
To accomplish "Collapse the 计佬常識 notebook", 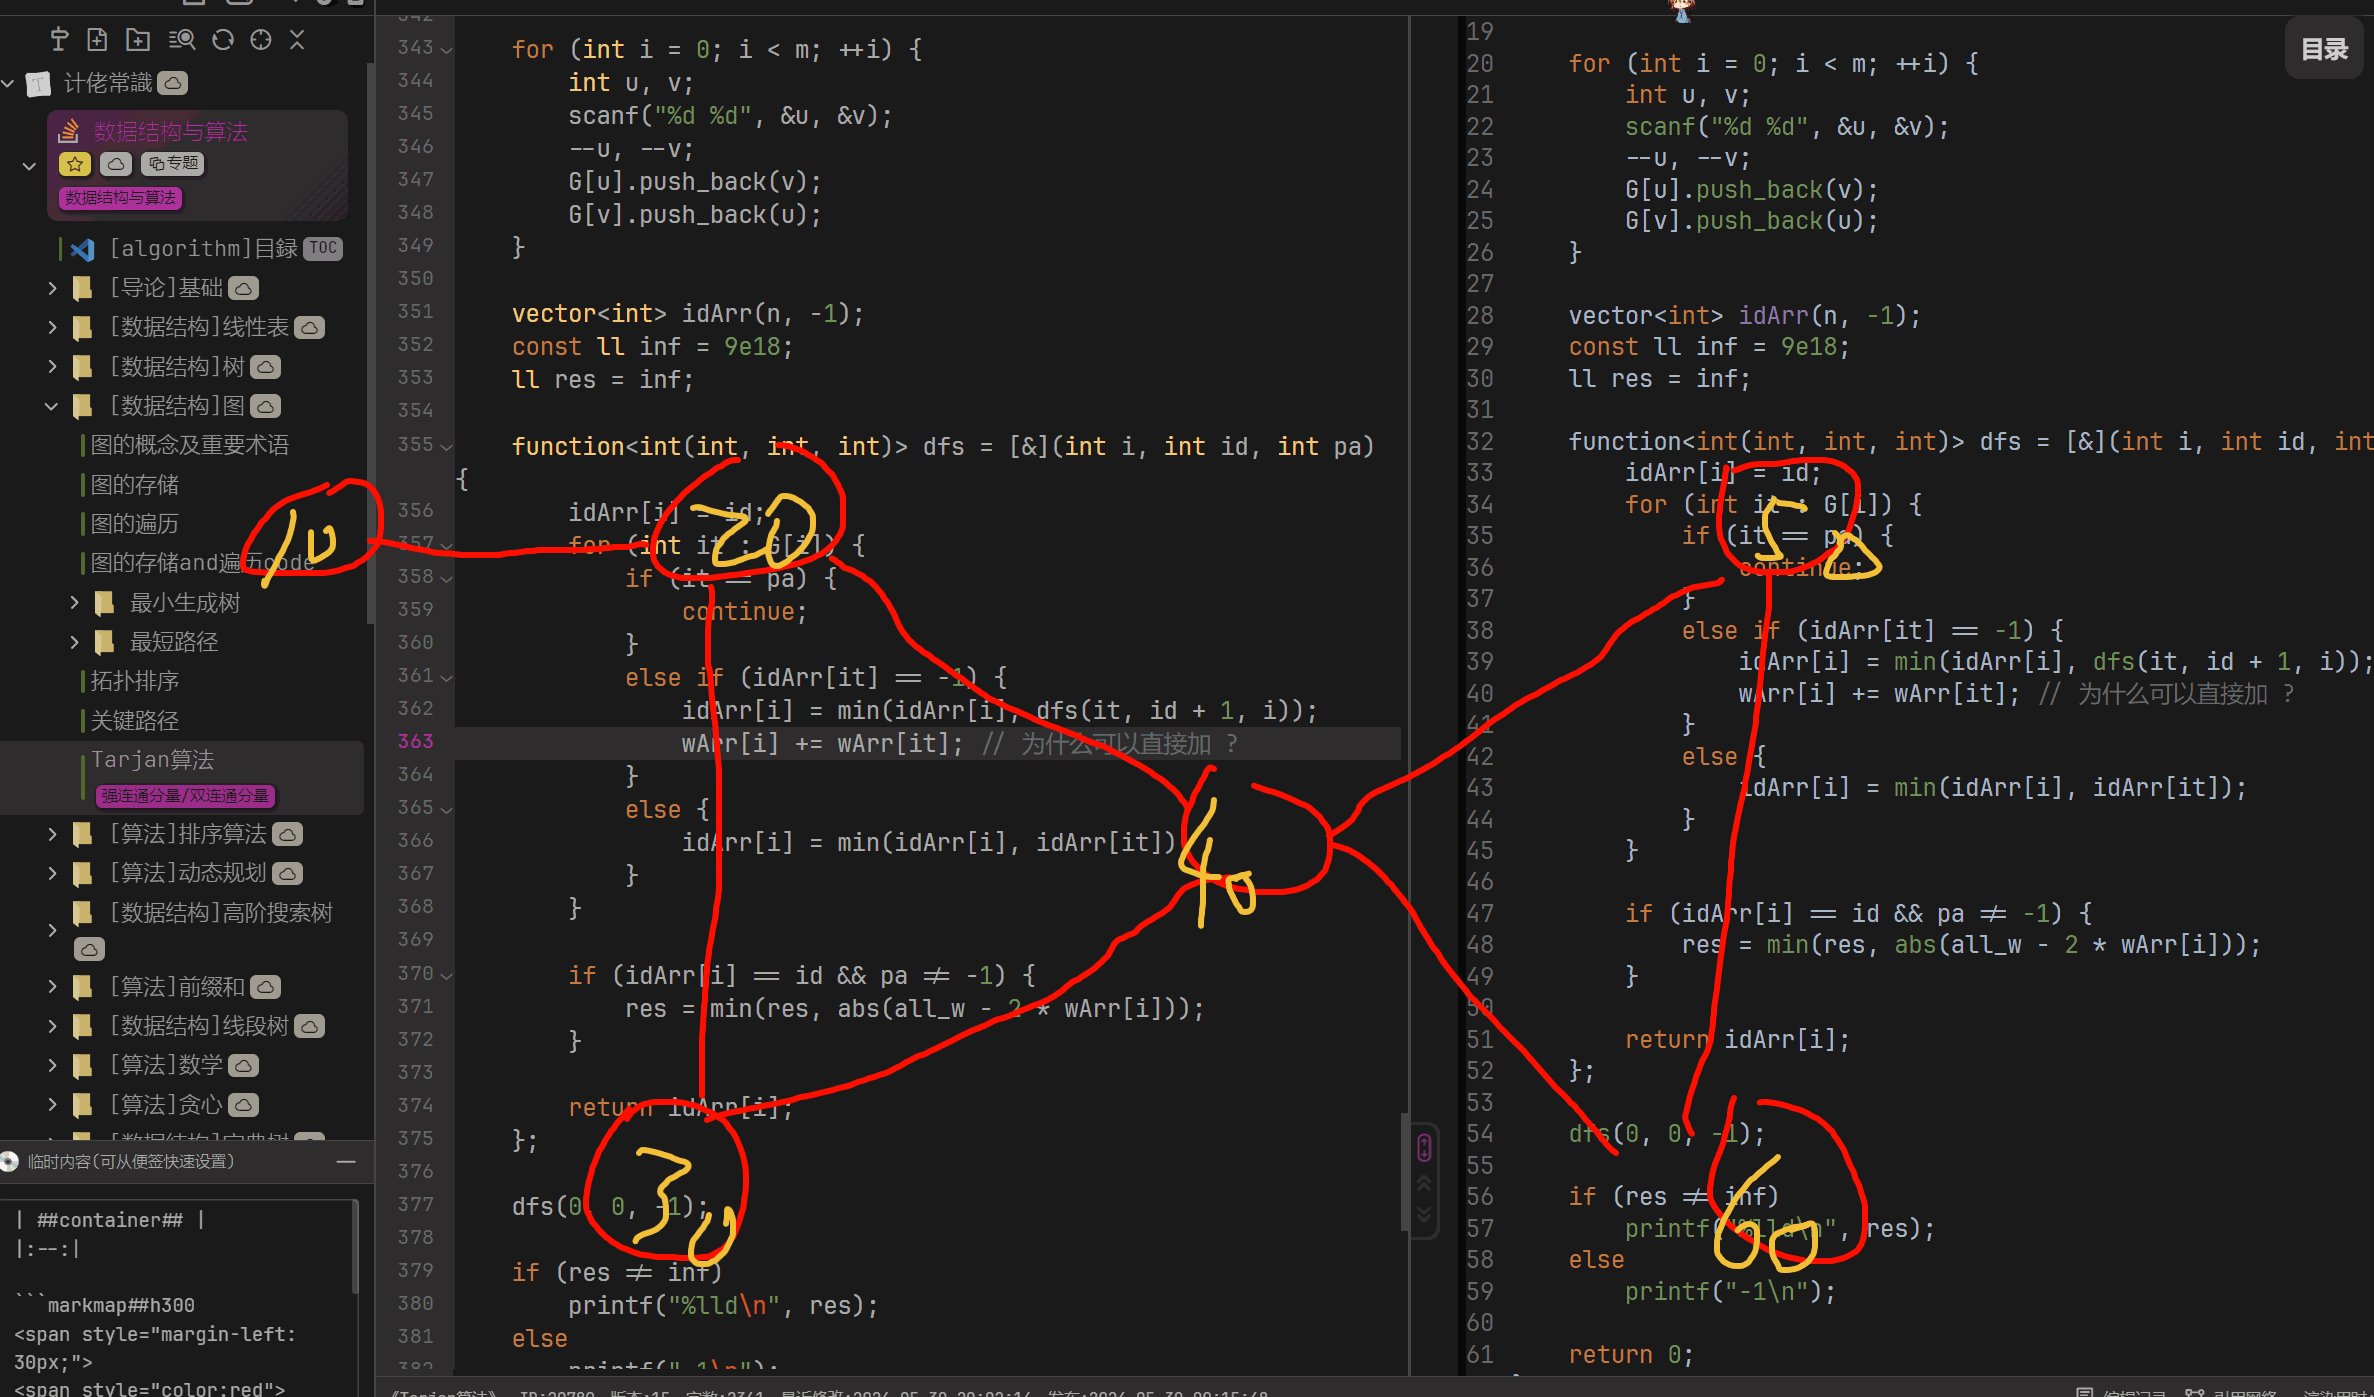I will [8, 83].
